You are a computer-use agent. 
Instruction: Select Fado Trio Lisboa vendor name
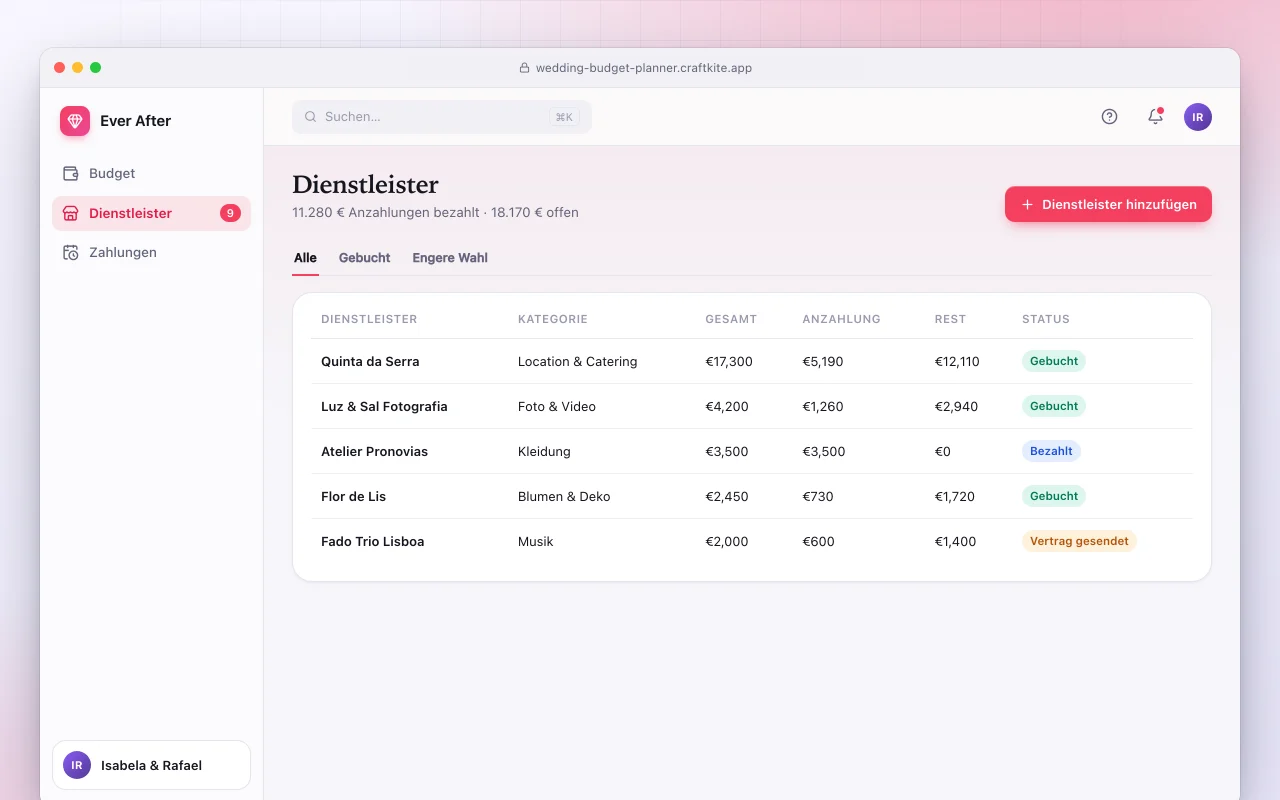[x=372, y=541]
